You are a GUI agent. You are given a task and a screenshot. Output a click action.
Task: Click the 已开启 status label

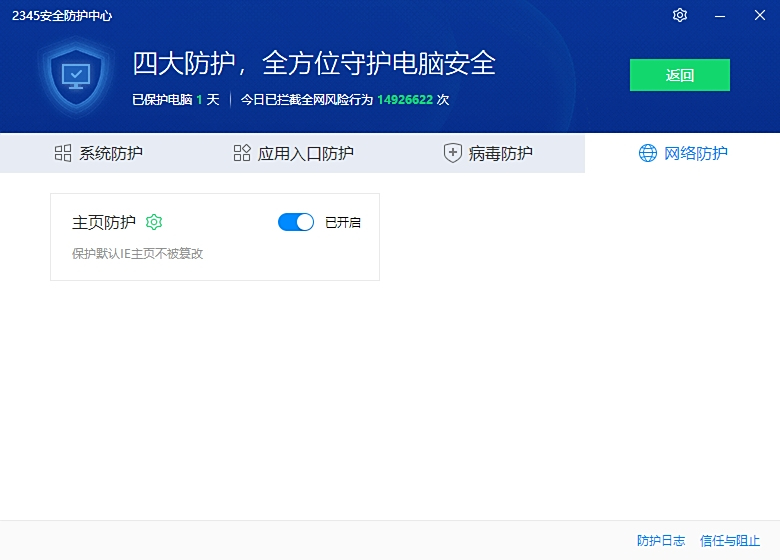[x=343, y=223]
